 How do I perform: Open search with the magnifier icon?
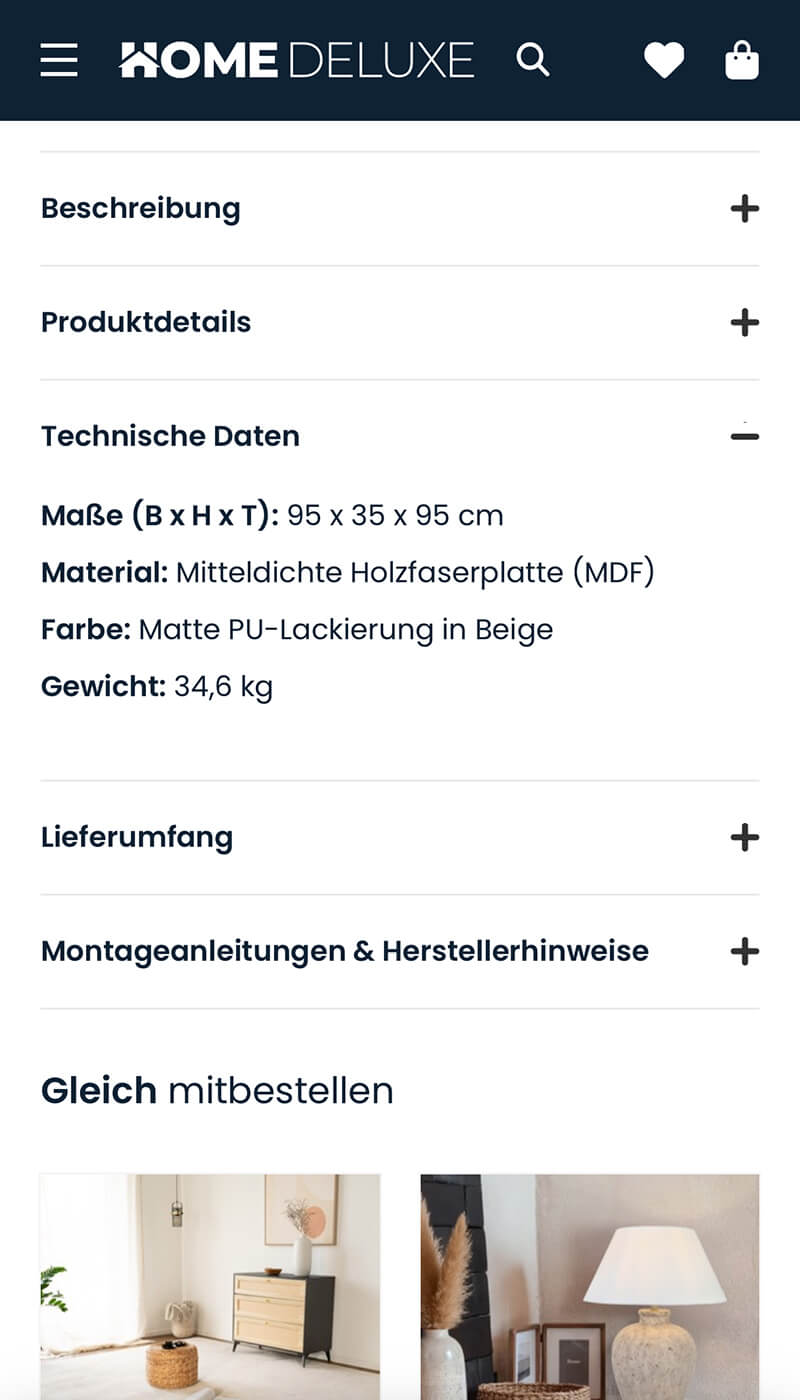[x=533, y=60]
